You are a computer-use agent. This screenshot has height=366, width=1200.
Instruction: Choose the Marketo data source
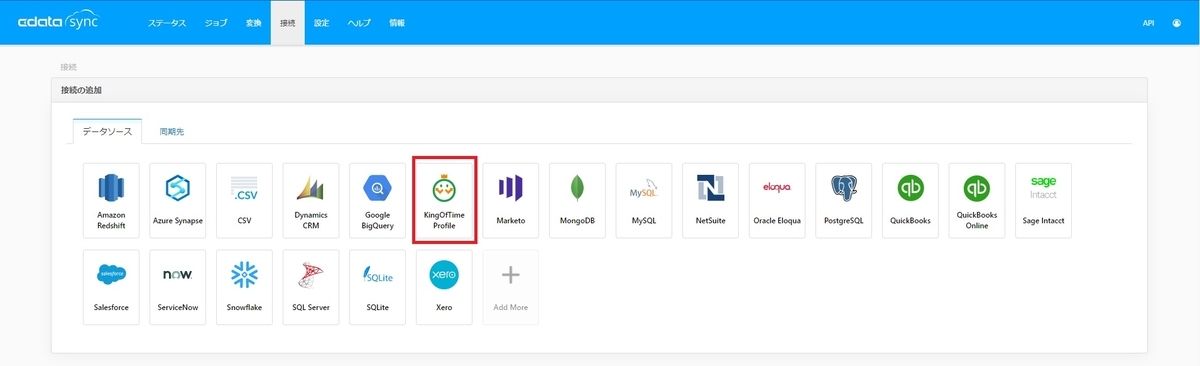(511, 201)
